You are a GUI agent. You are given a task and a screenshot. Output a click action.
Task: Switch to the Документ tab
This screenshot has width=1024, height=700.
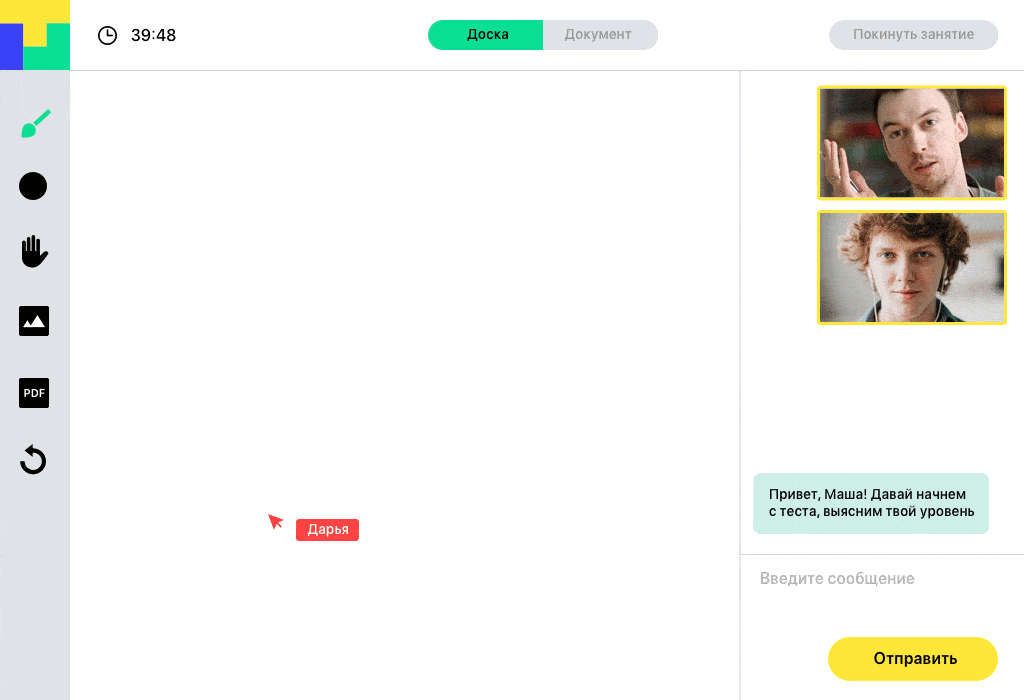coord(600,35)
